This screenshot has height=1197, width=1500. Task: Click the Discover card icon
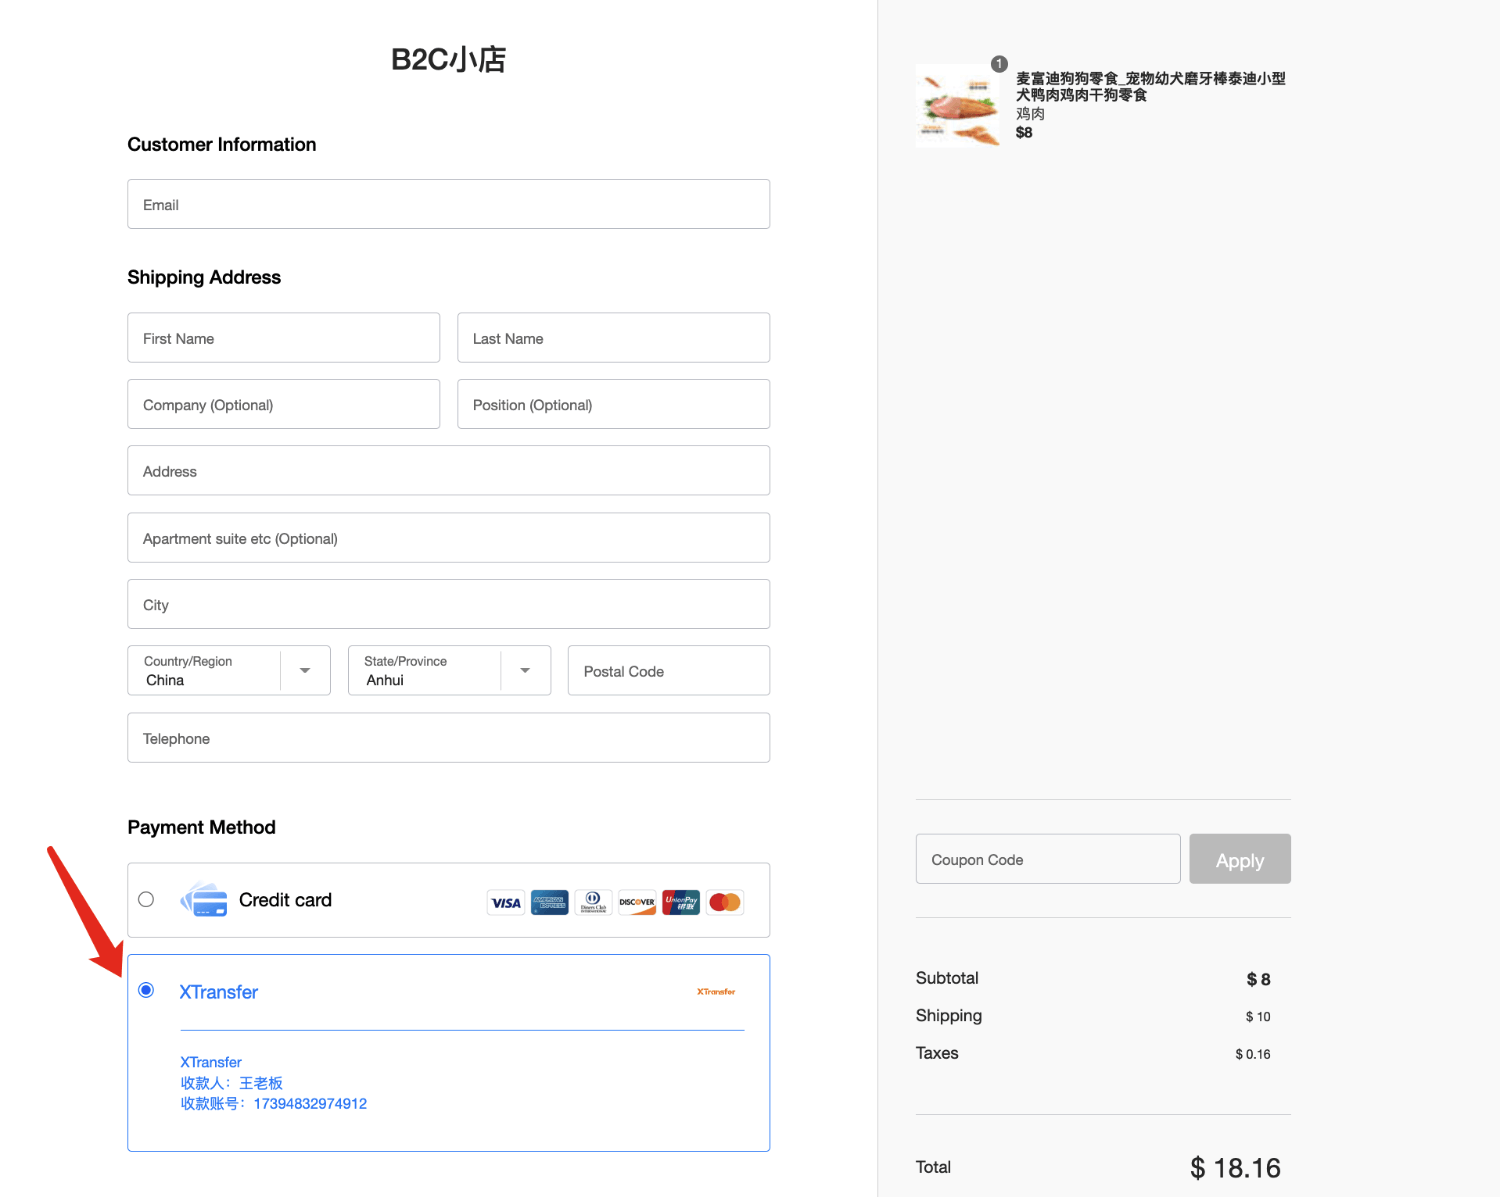(637, 902)
